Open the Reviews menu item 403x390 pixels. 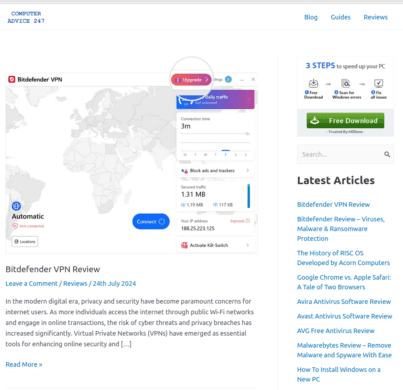click(x=375, y=17)
